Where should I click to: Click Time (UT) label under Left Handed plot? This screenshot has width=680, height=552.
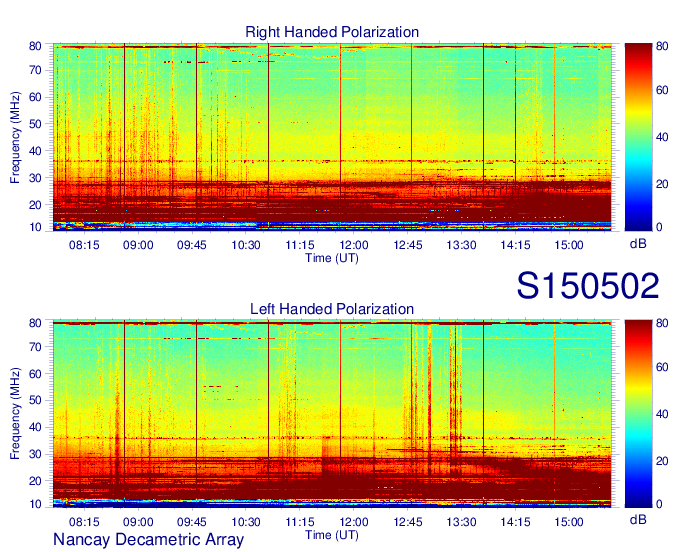click(332, 535)
